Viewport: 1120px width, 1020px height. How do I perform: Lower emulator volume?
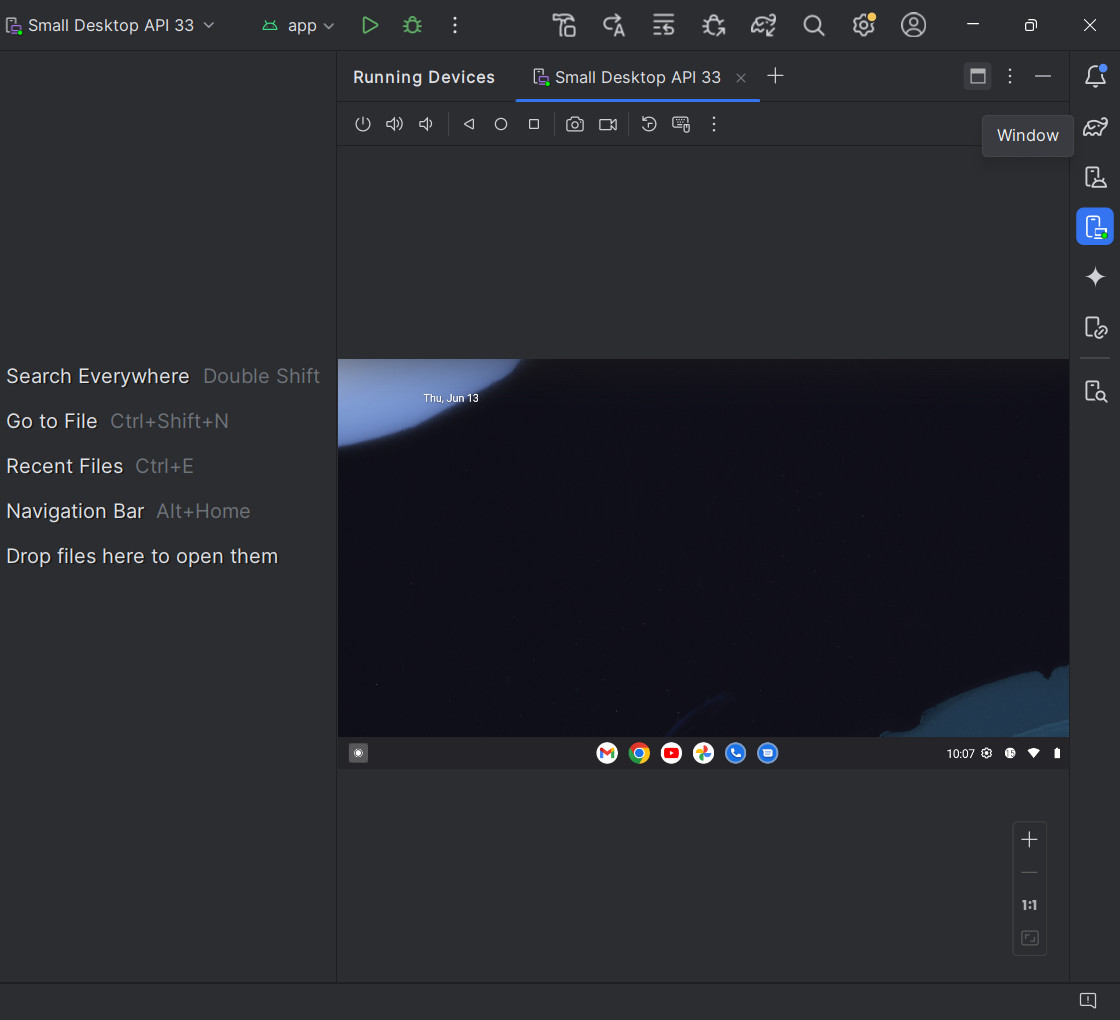point(426,124)
